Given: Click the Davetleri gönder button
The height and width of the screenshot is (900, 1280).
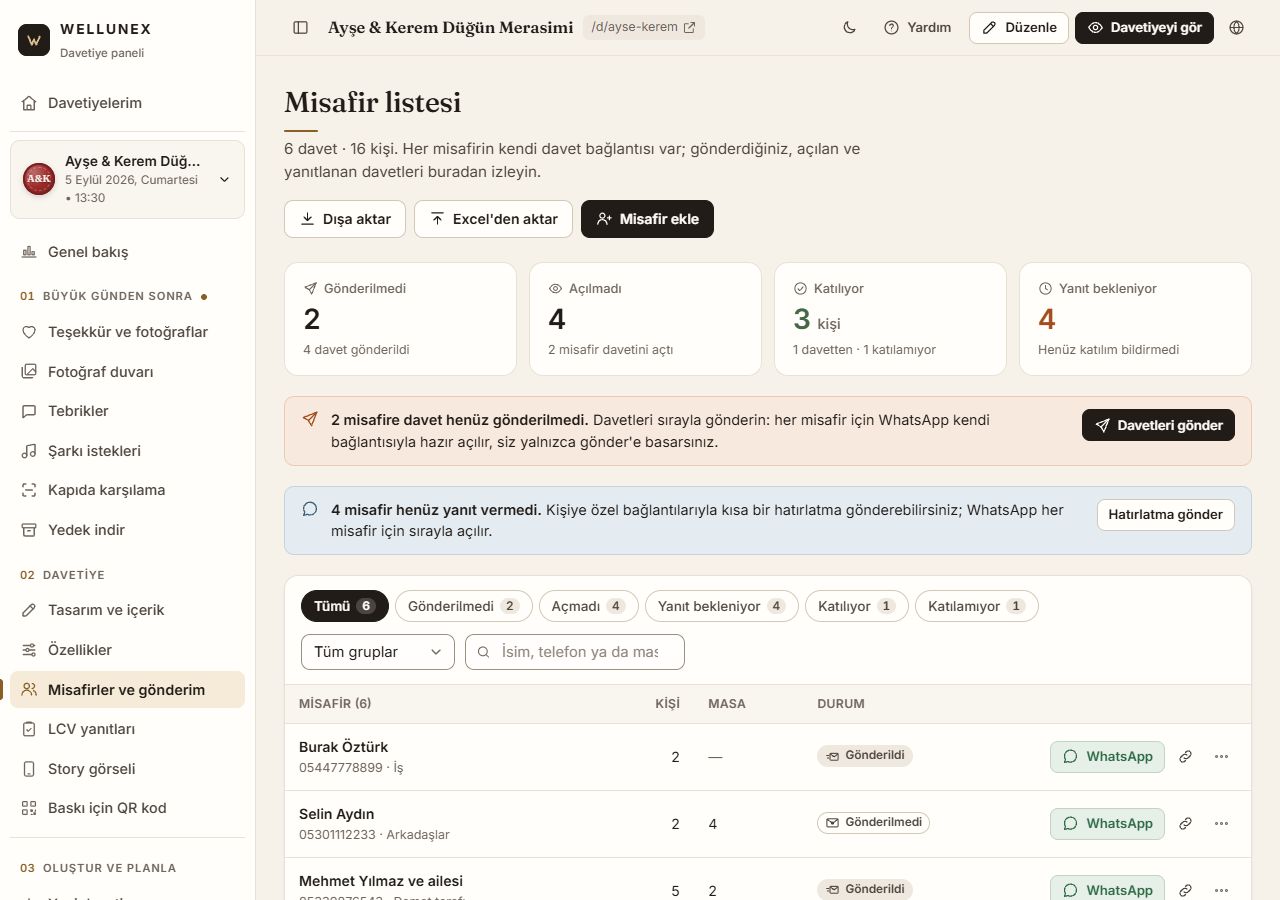Looking at the screenshot, I should (x=1158, y=425).
